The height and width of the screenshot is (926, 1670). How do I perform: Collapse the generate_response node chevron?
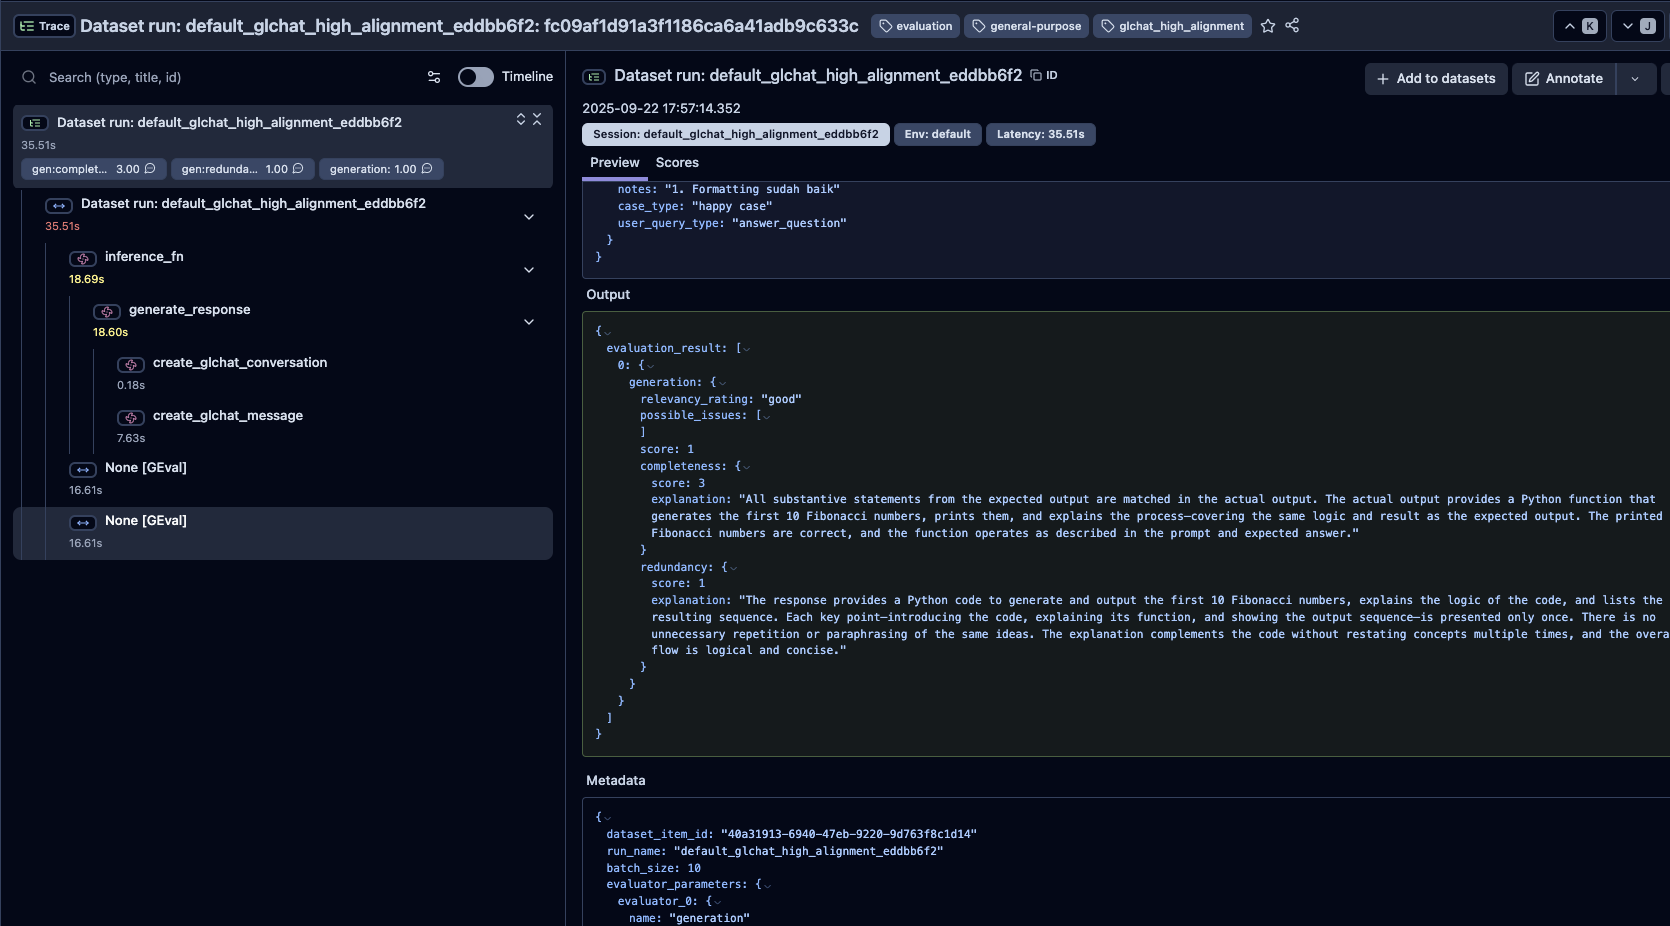(529, 322)
